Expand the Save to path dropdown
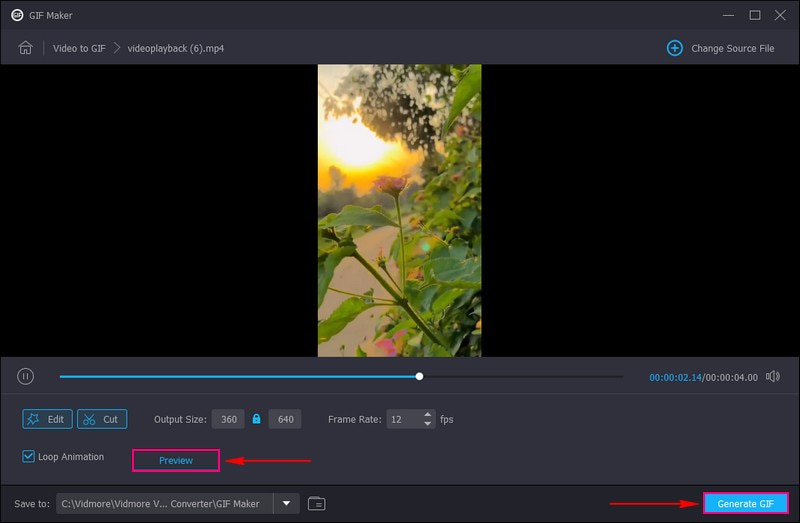800x523 pixels. coord(287,503)
